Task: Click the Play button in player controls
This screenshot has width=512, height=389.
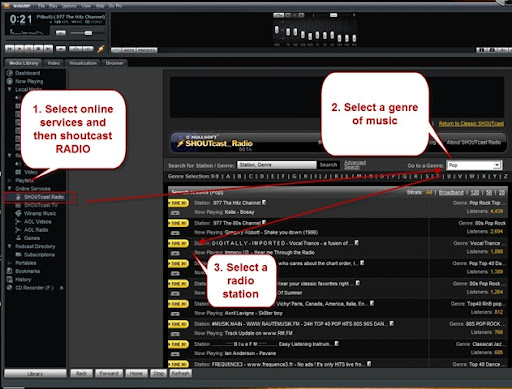Action: (20, 49)
